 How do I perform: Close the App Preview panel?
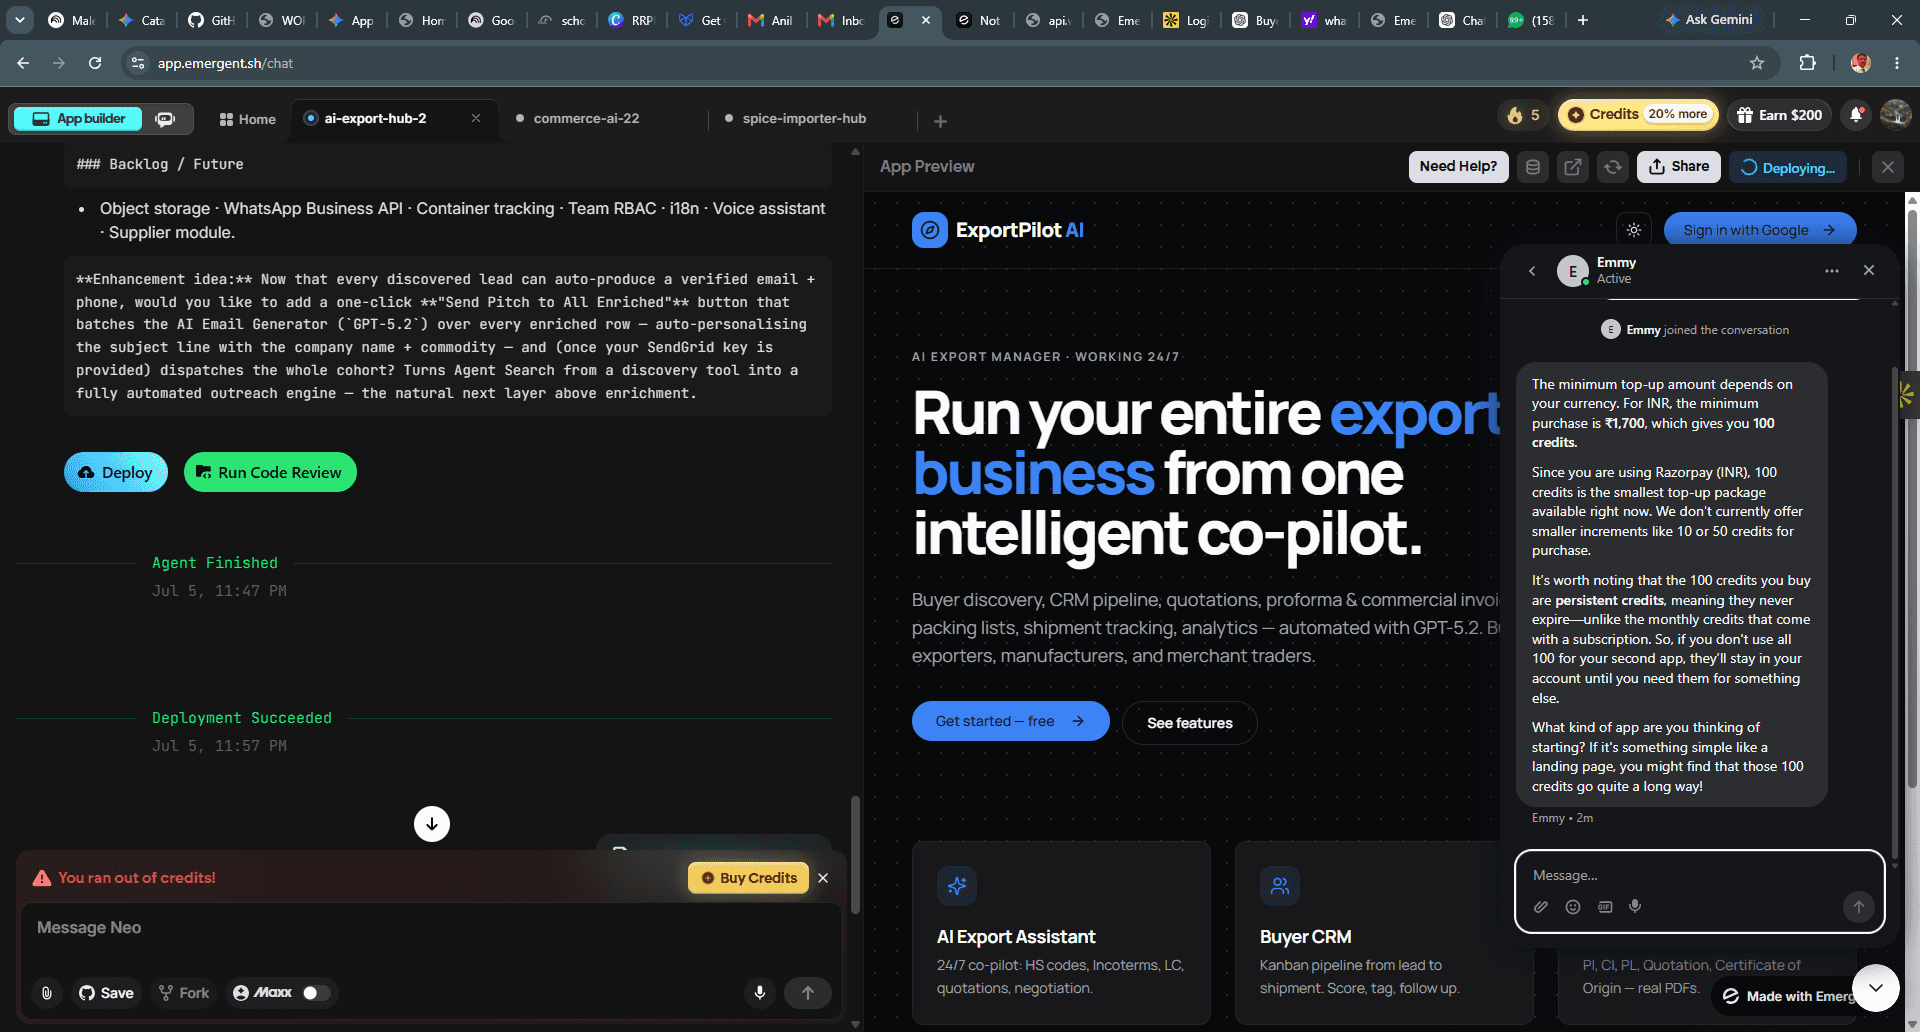click(1888, 167)
